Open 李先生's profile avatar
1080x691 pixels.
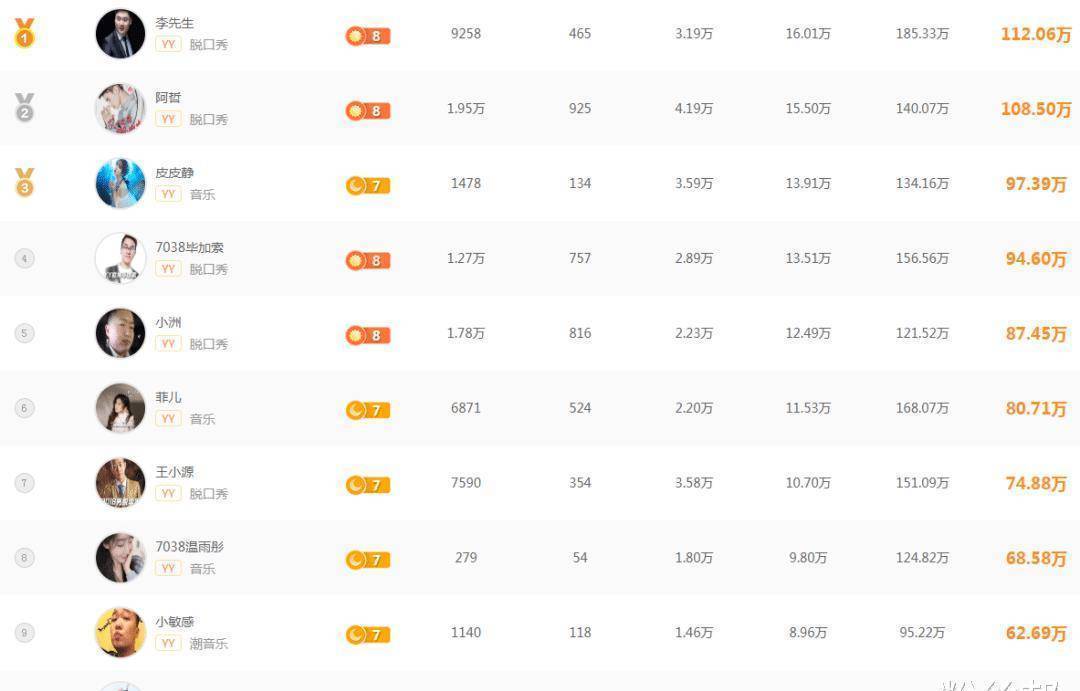pos(120,34)
